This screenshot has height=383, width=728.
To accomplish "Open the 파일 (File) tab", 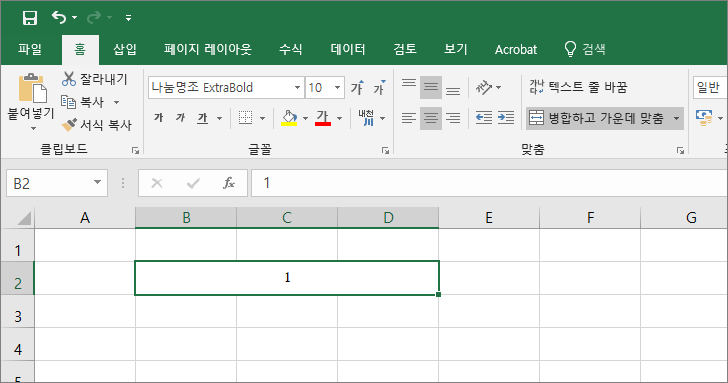I will click(30, 49).
